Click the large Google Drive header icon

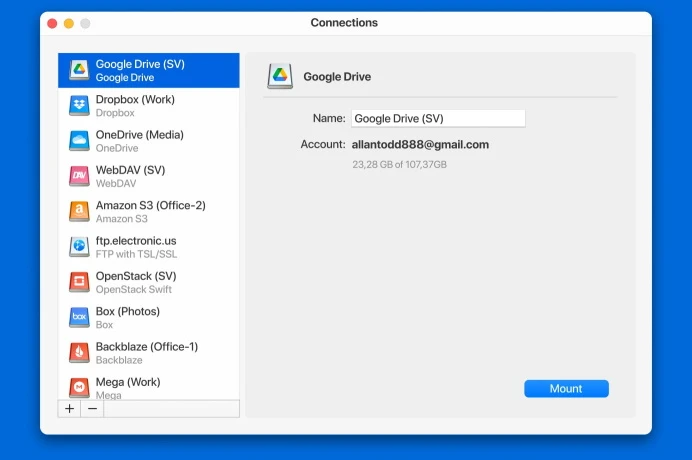tap(279, 76)
